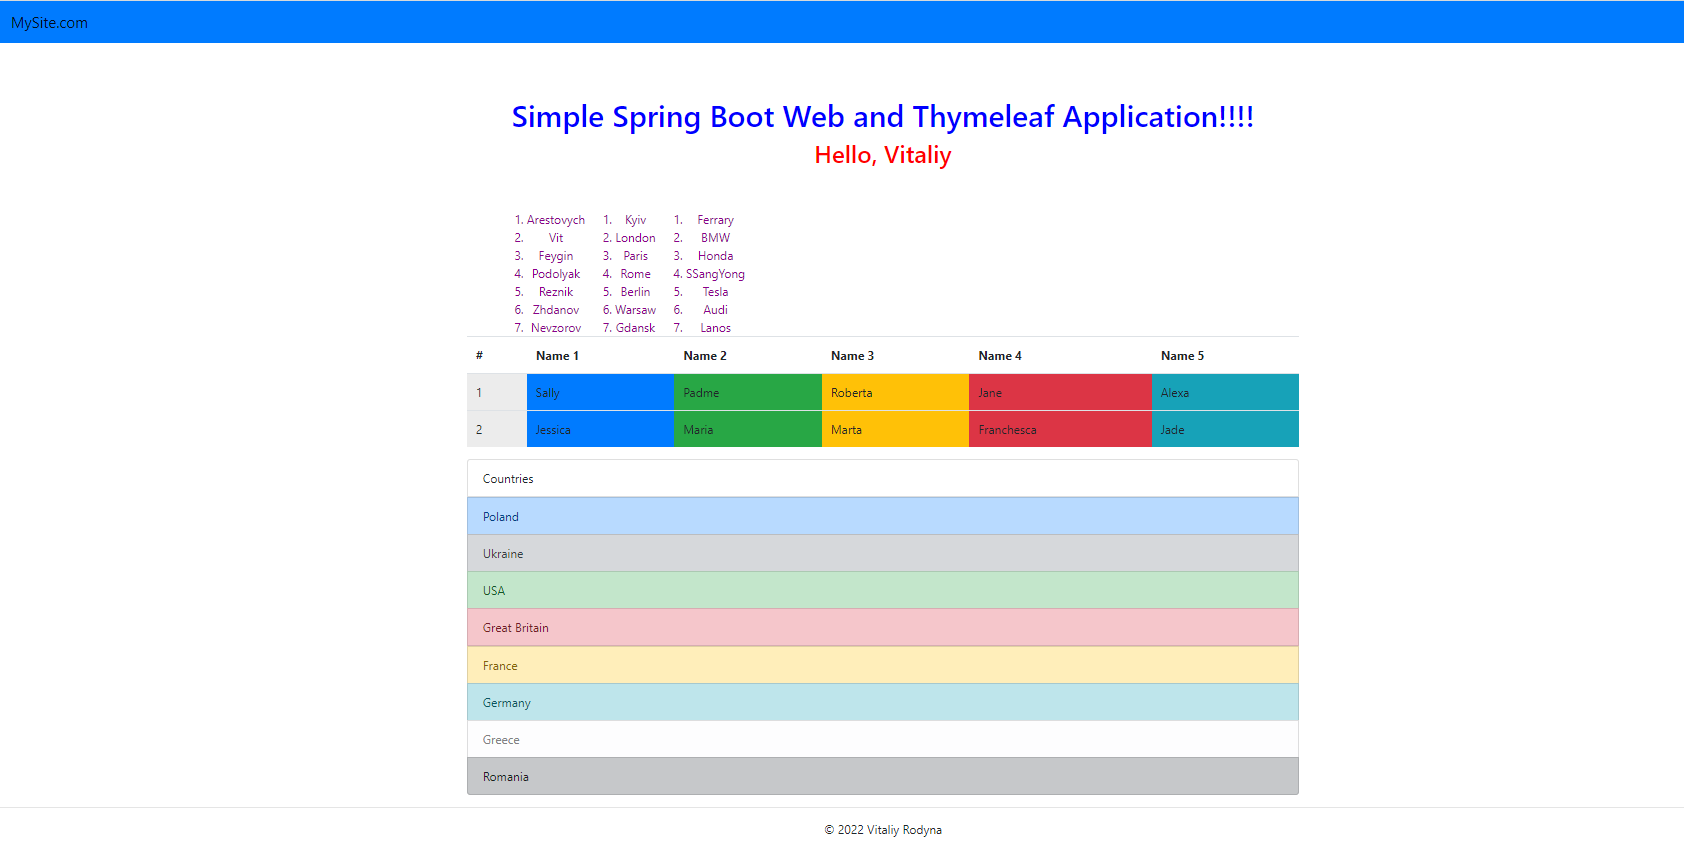Click the blue Jessica cell
The image size is (1684, 858).
pos(600,429)
